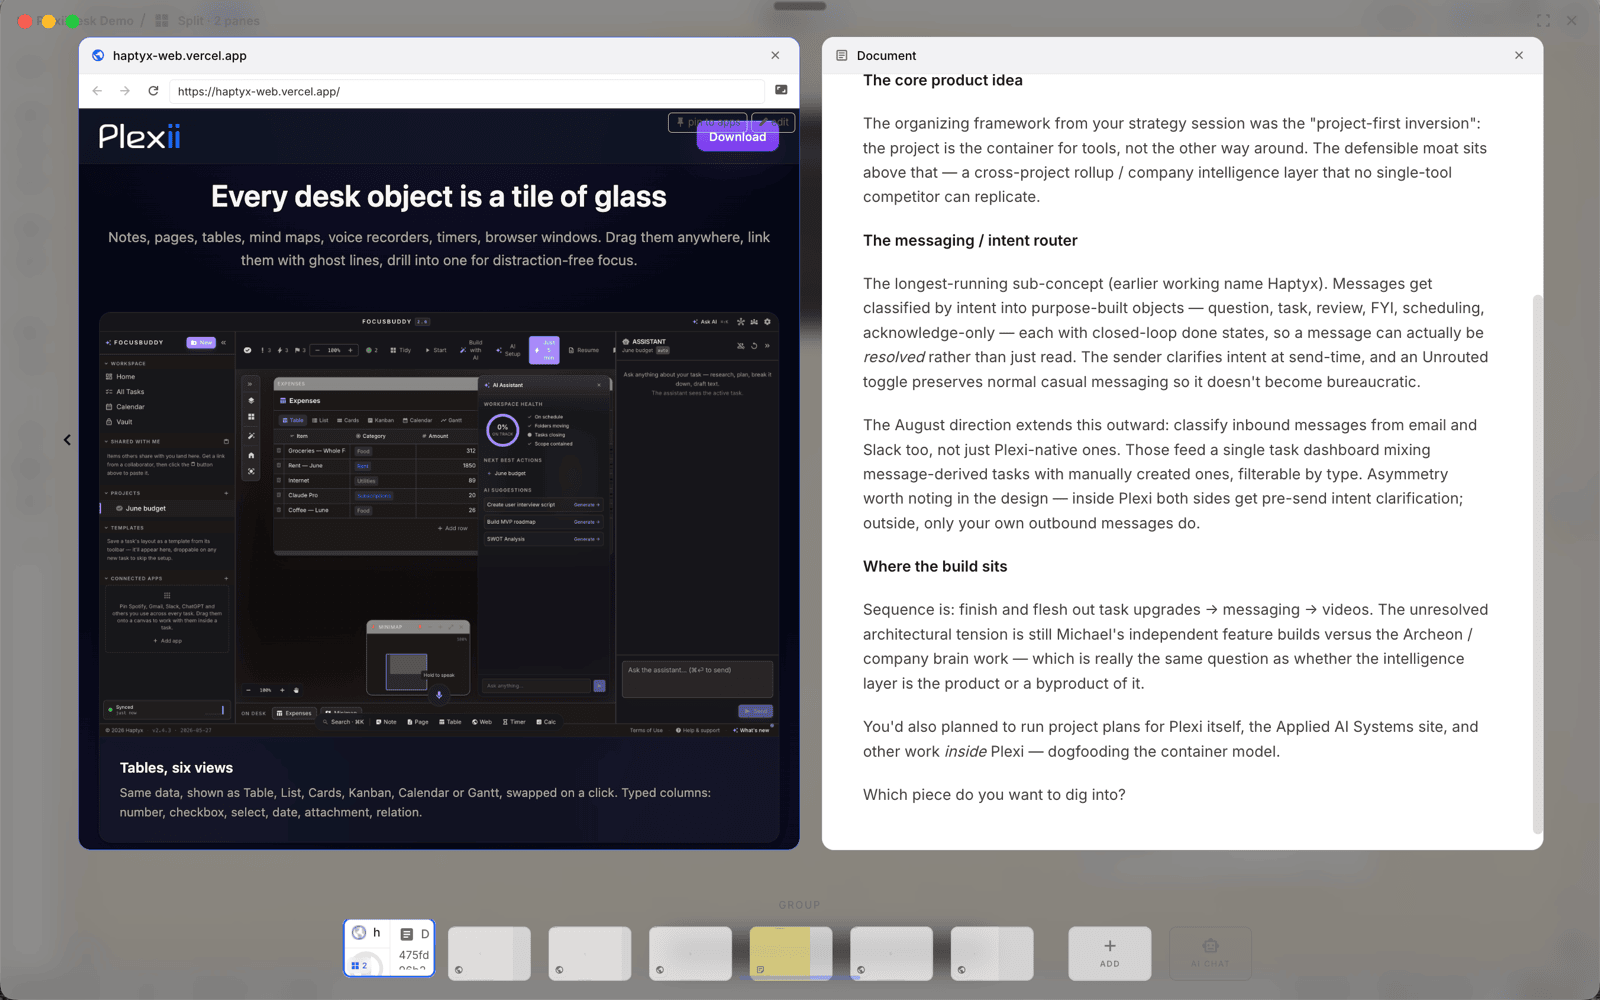
Task: Click the 0% workspace health ring
Action: tap(502, 429)
